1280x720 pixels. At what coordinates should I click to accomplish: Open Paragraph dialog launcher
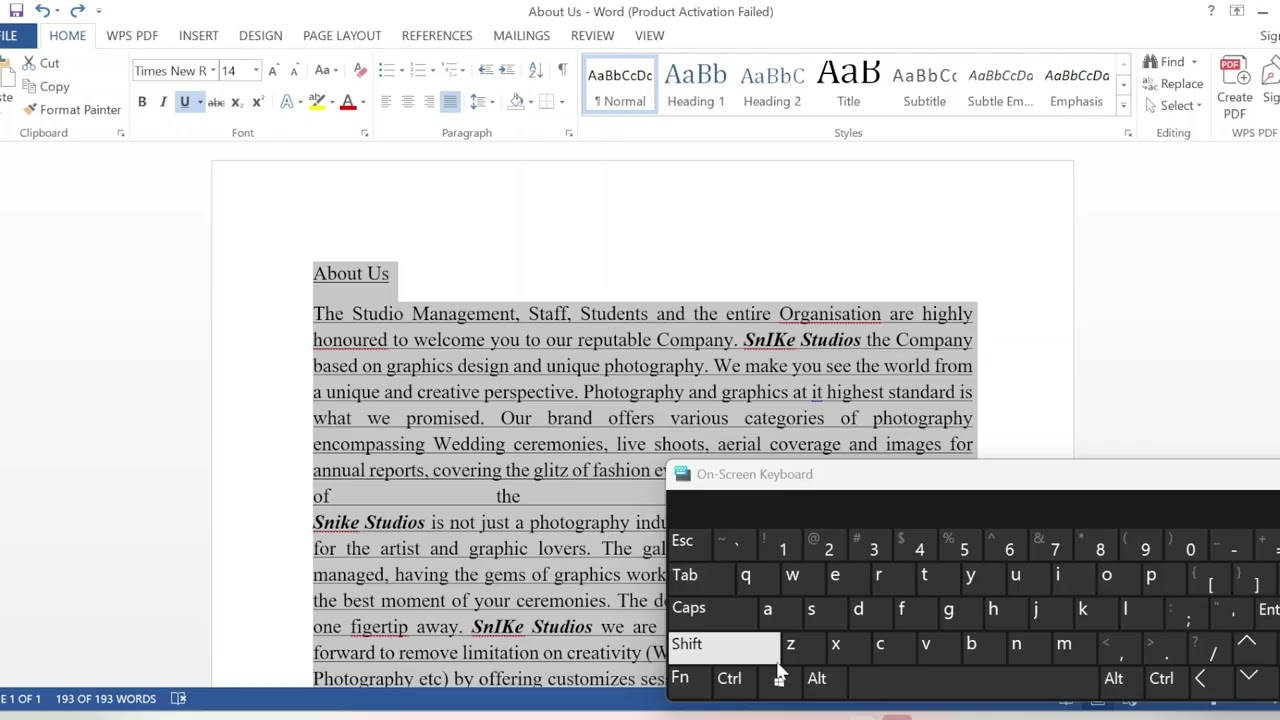(x=568, y=133)
